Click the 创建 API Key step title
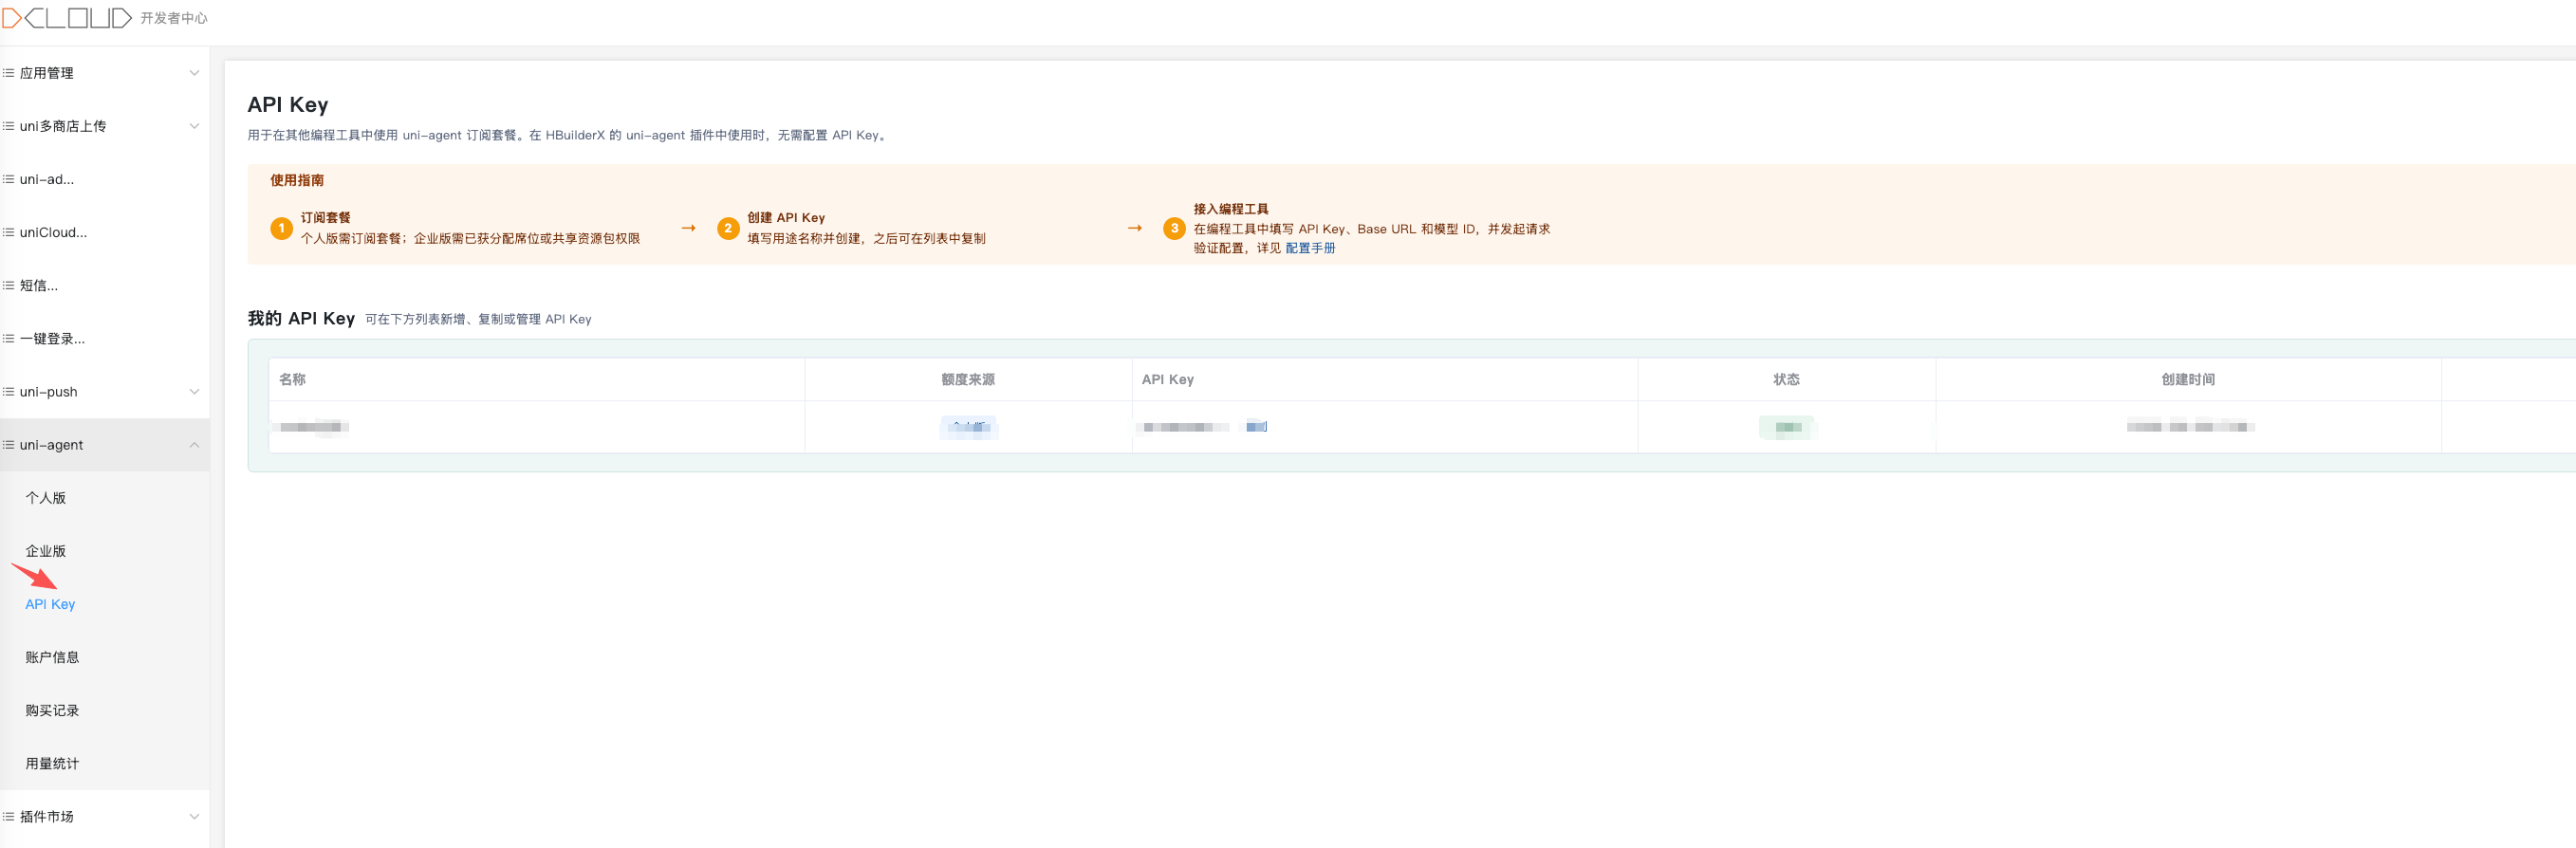This screenshot has width=2576, height=848. tap(786, 217)
